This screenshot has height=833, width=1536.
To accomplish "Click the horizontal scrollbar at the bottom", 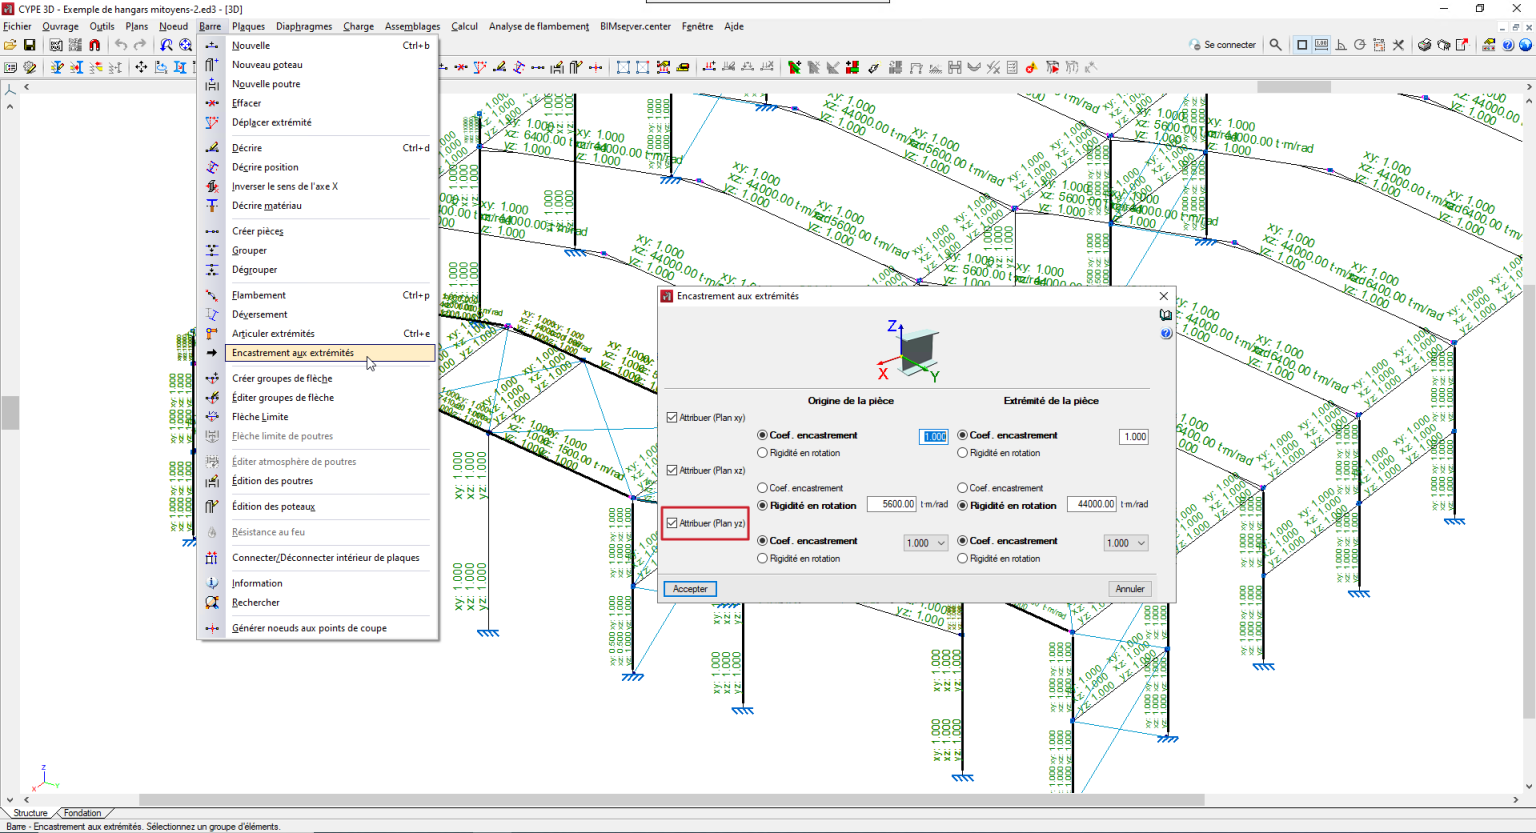I will point(670,800).
